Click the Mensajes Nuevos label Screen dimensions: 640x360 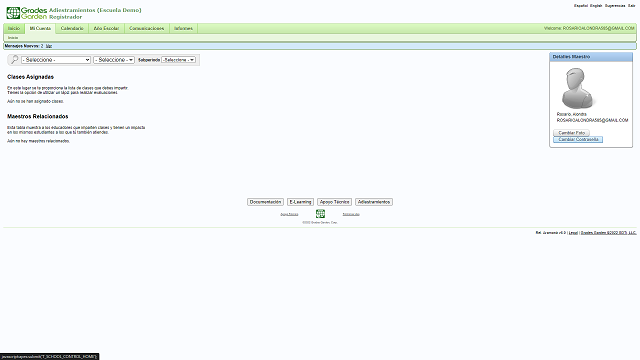(x=22, y=46)
